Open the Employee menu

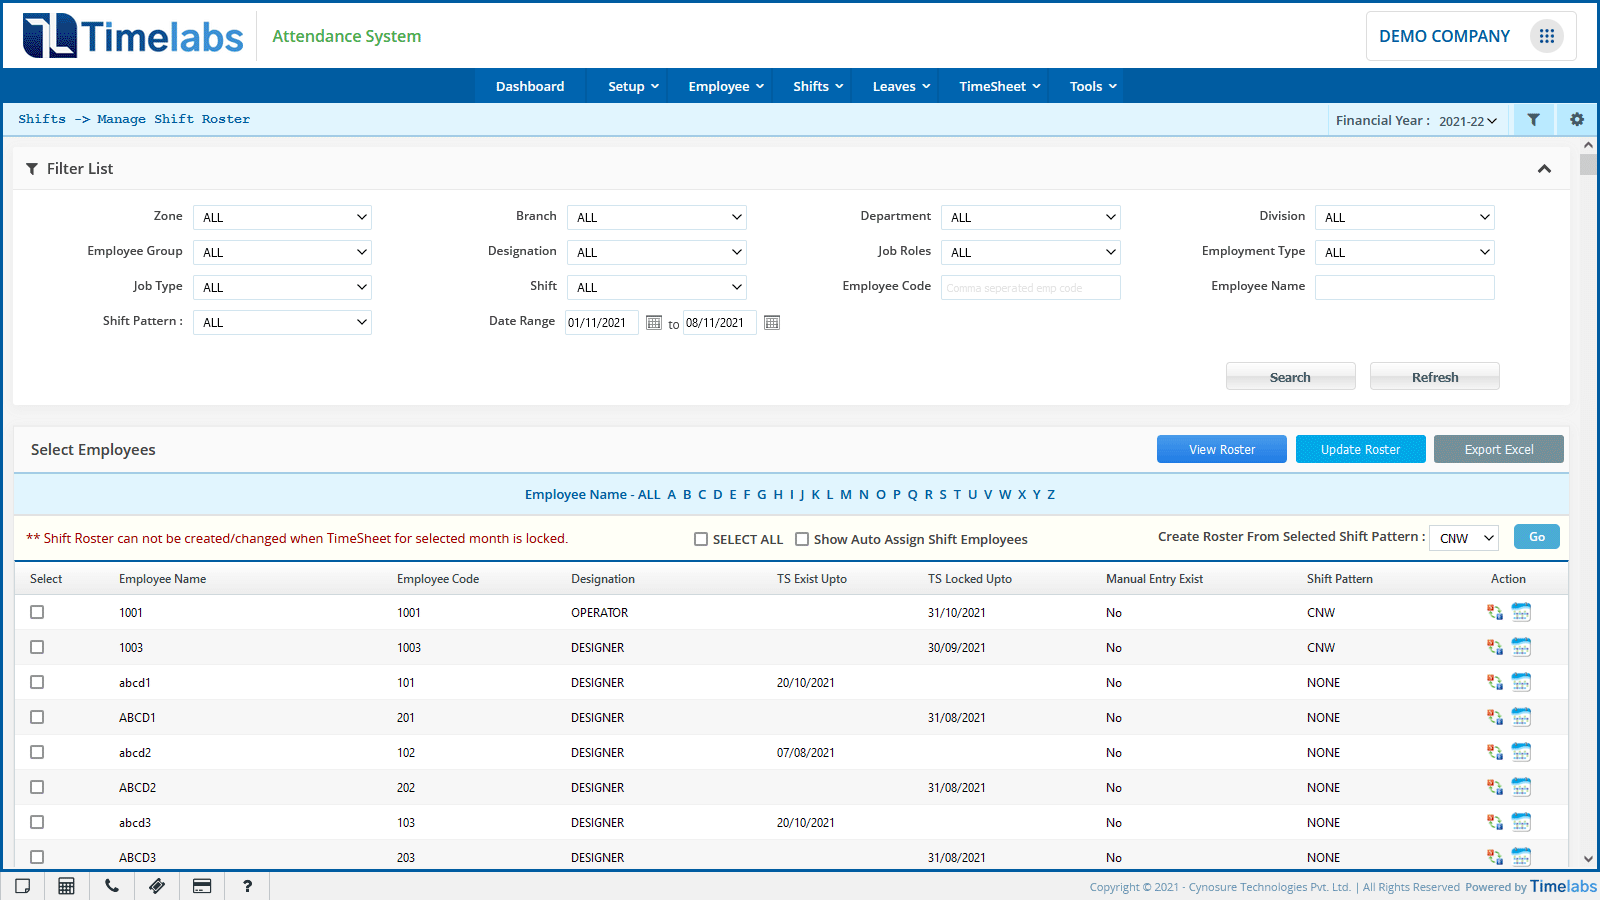(x=726, y=86)
